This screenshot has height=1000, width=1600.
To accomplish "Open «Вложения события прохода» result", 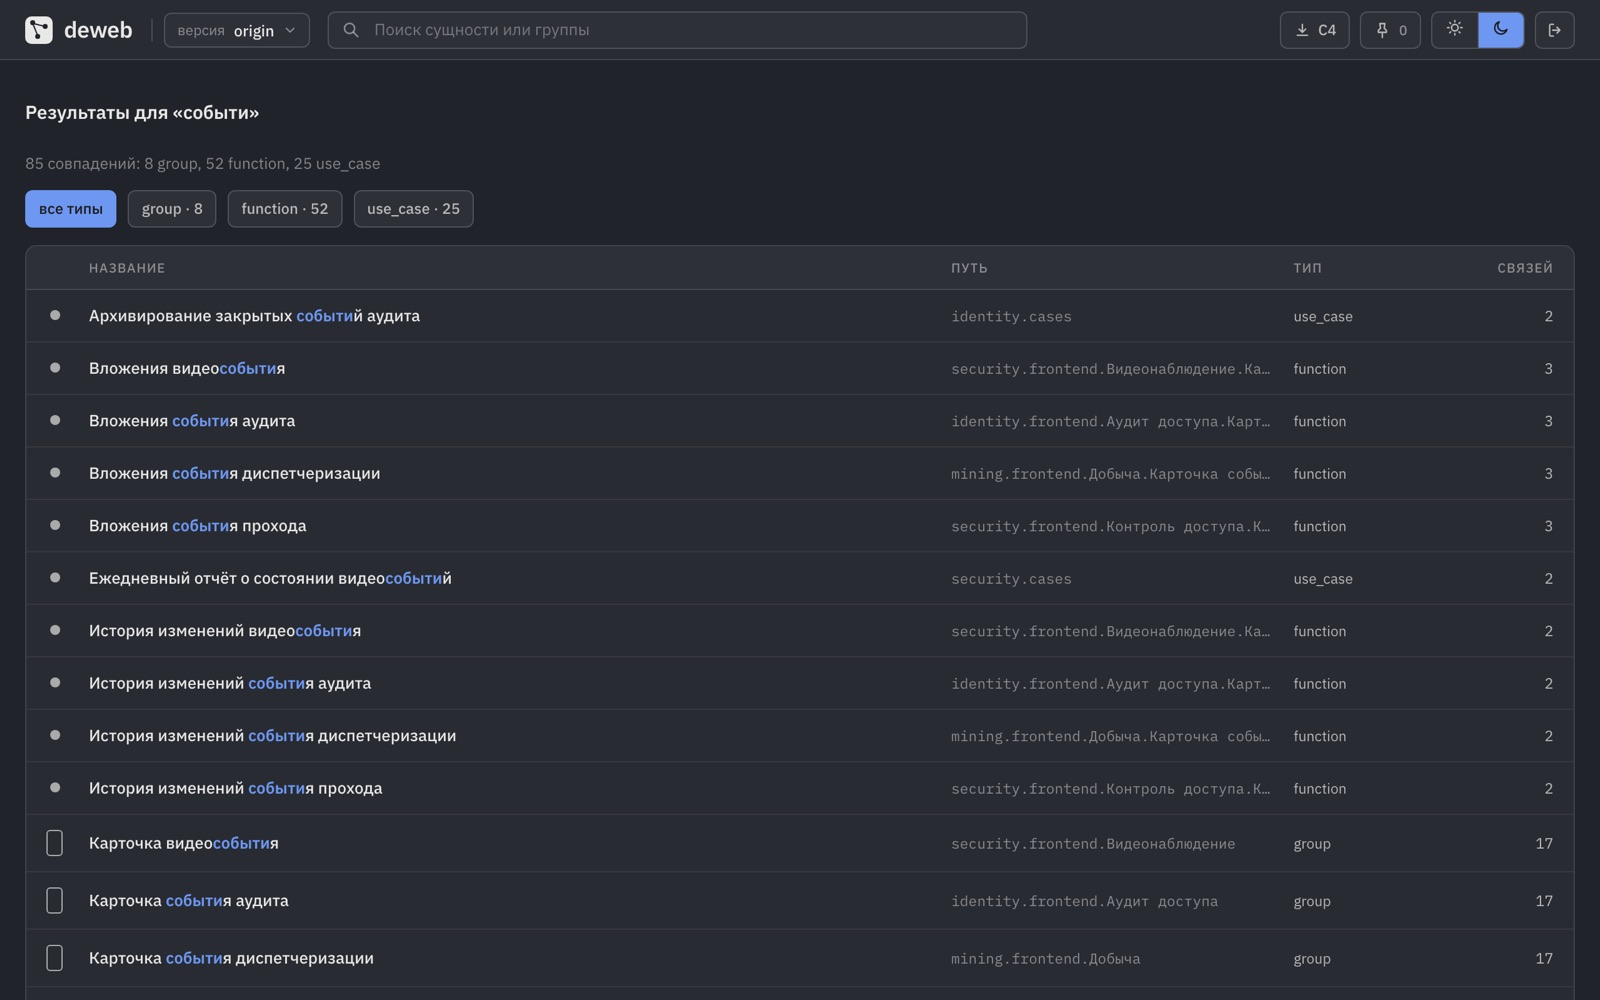I will (197, 526).
